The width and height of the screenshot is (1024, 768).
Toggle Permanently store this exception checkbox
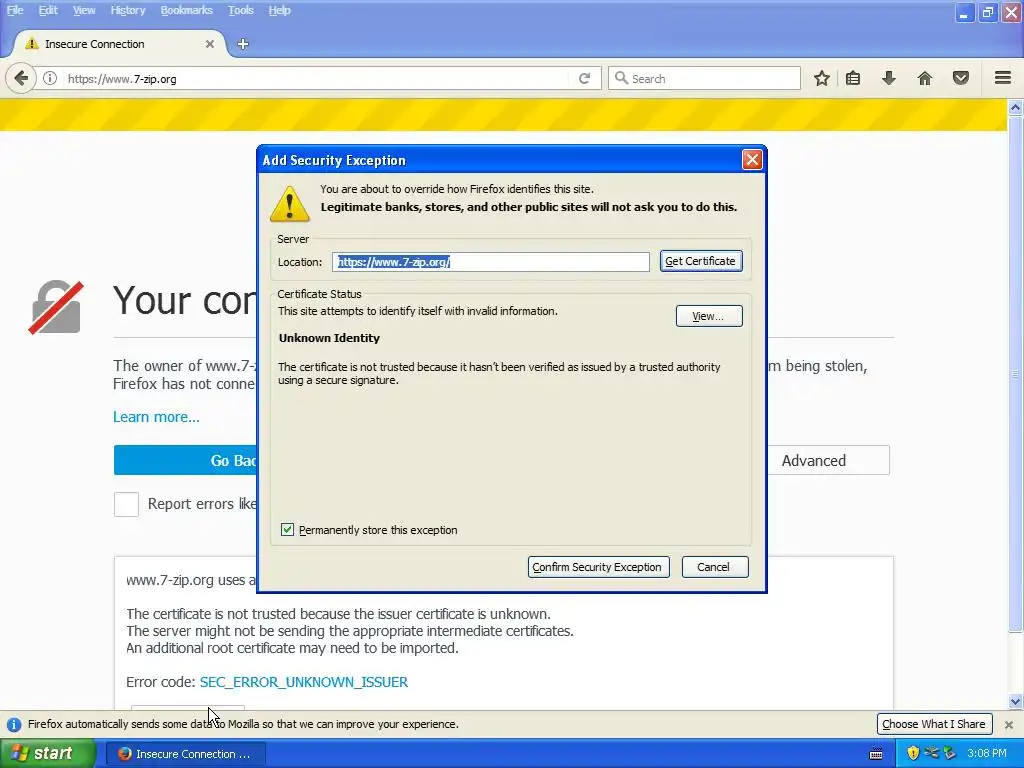pyautogui.click(x=287, y=530)
